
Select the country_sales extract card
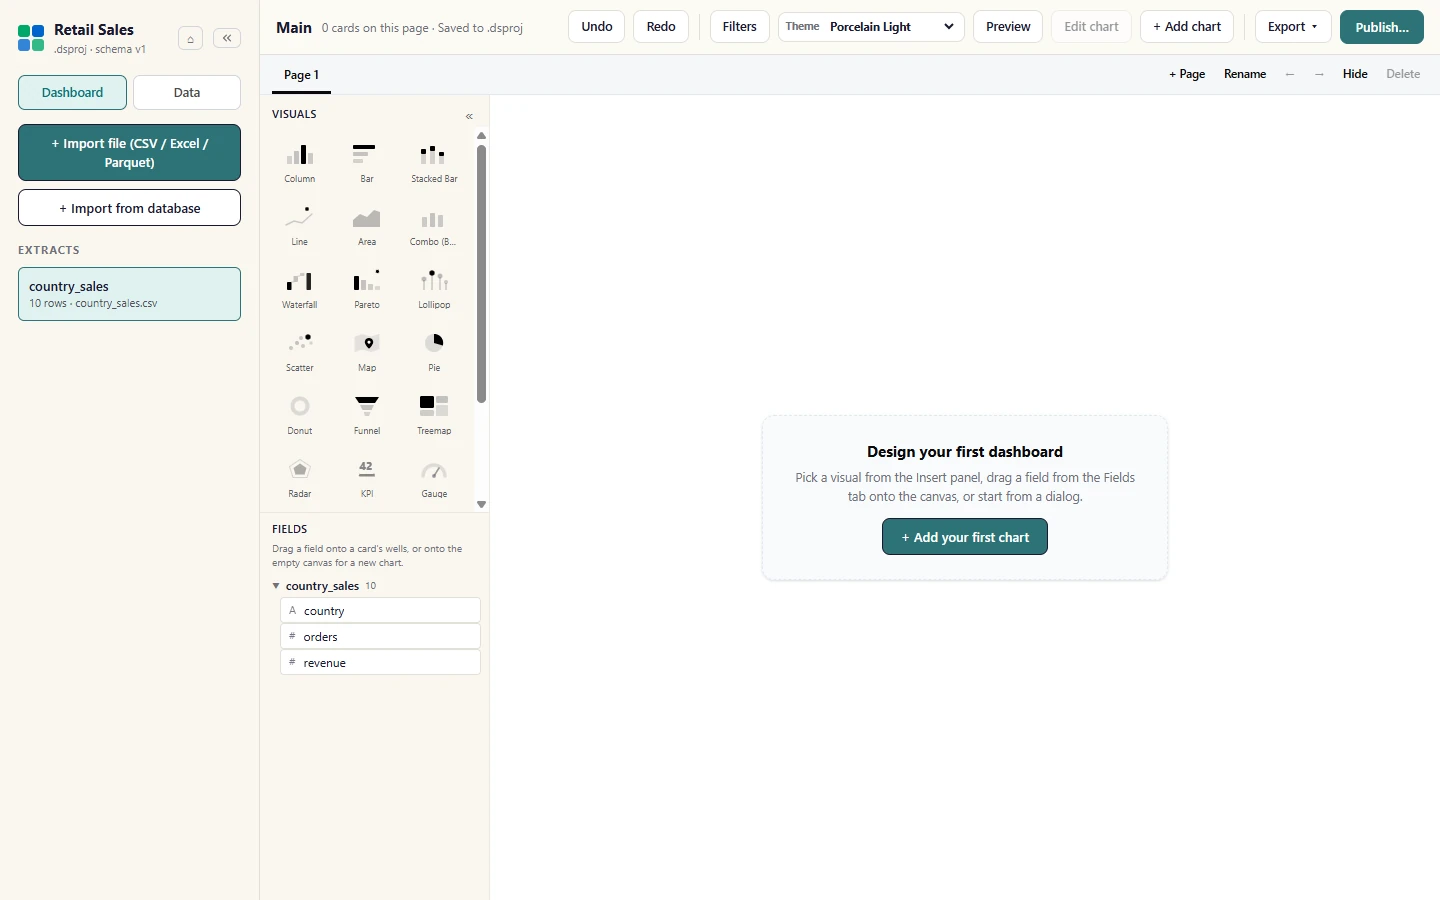pyautogui.click(x=129, y=294)
